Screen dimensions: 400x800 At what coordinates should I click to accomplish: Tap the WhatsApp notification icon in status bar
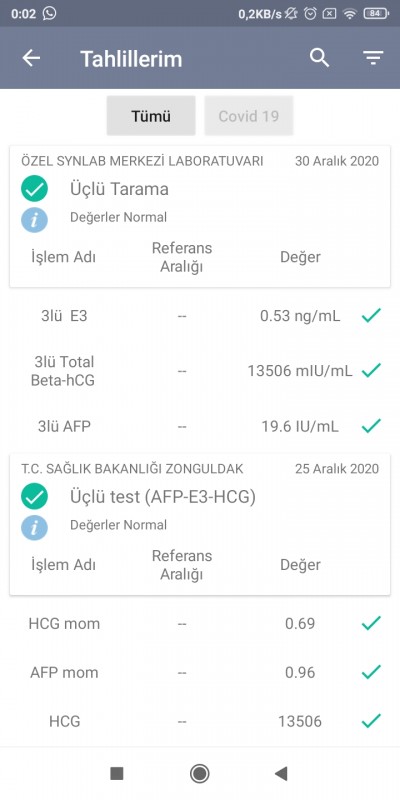50,14
